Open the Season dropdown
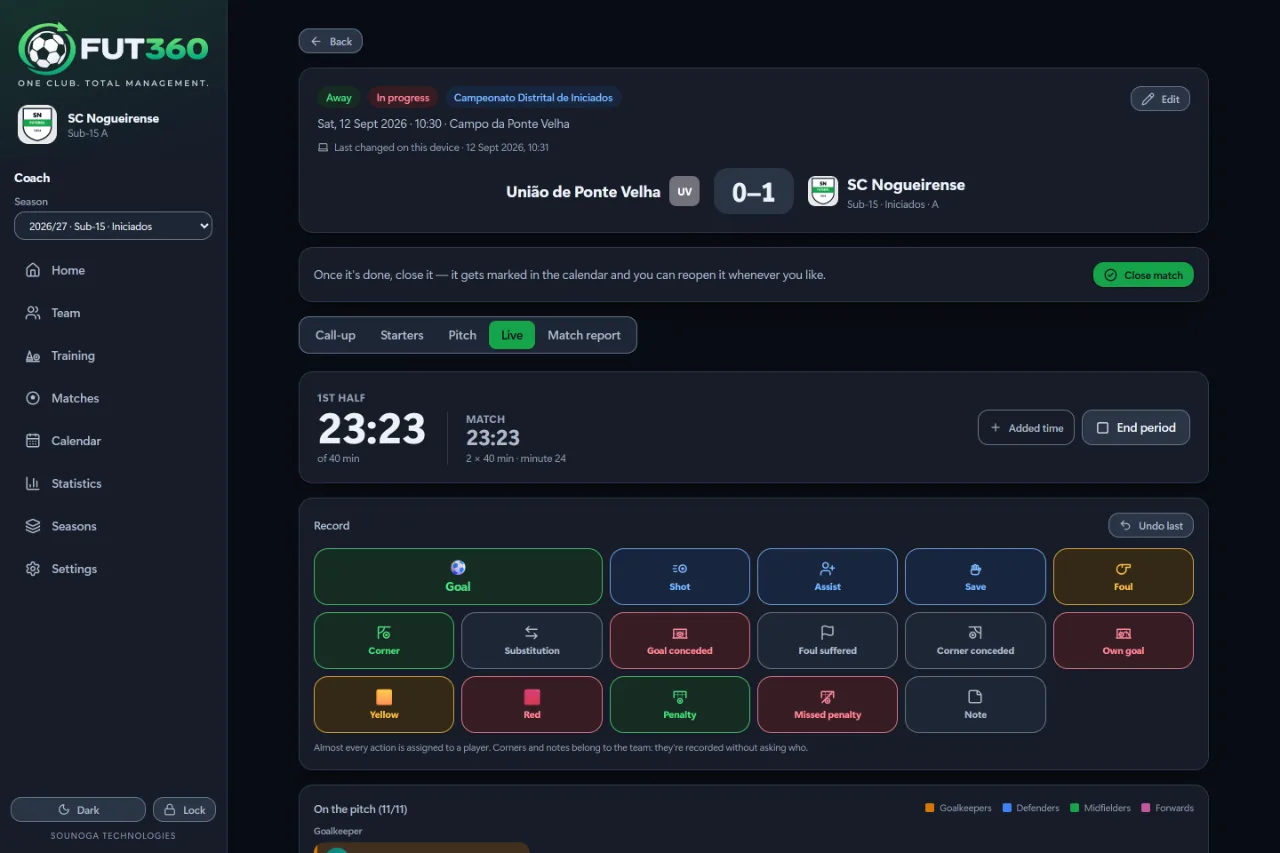Image resolution: width=1280 pixels, height=853 pixels. [x=113, y=226]
